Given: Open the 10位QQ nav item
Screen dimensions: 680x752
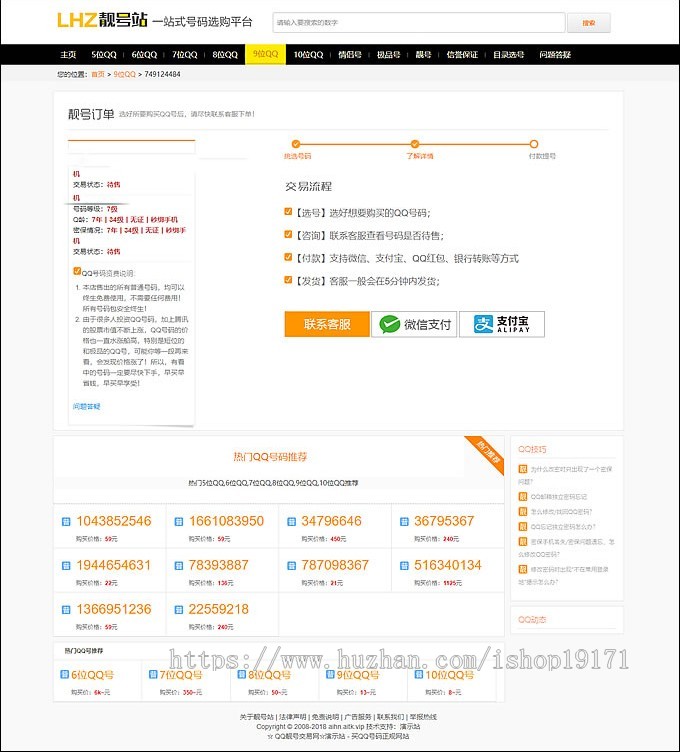Looking at the screenshot, I should (308, 55).
